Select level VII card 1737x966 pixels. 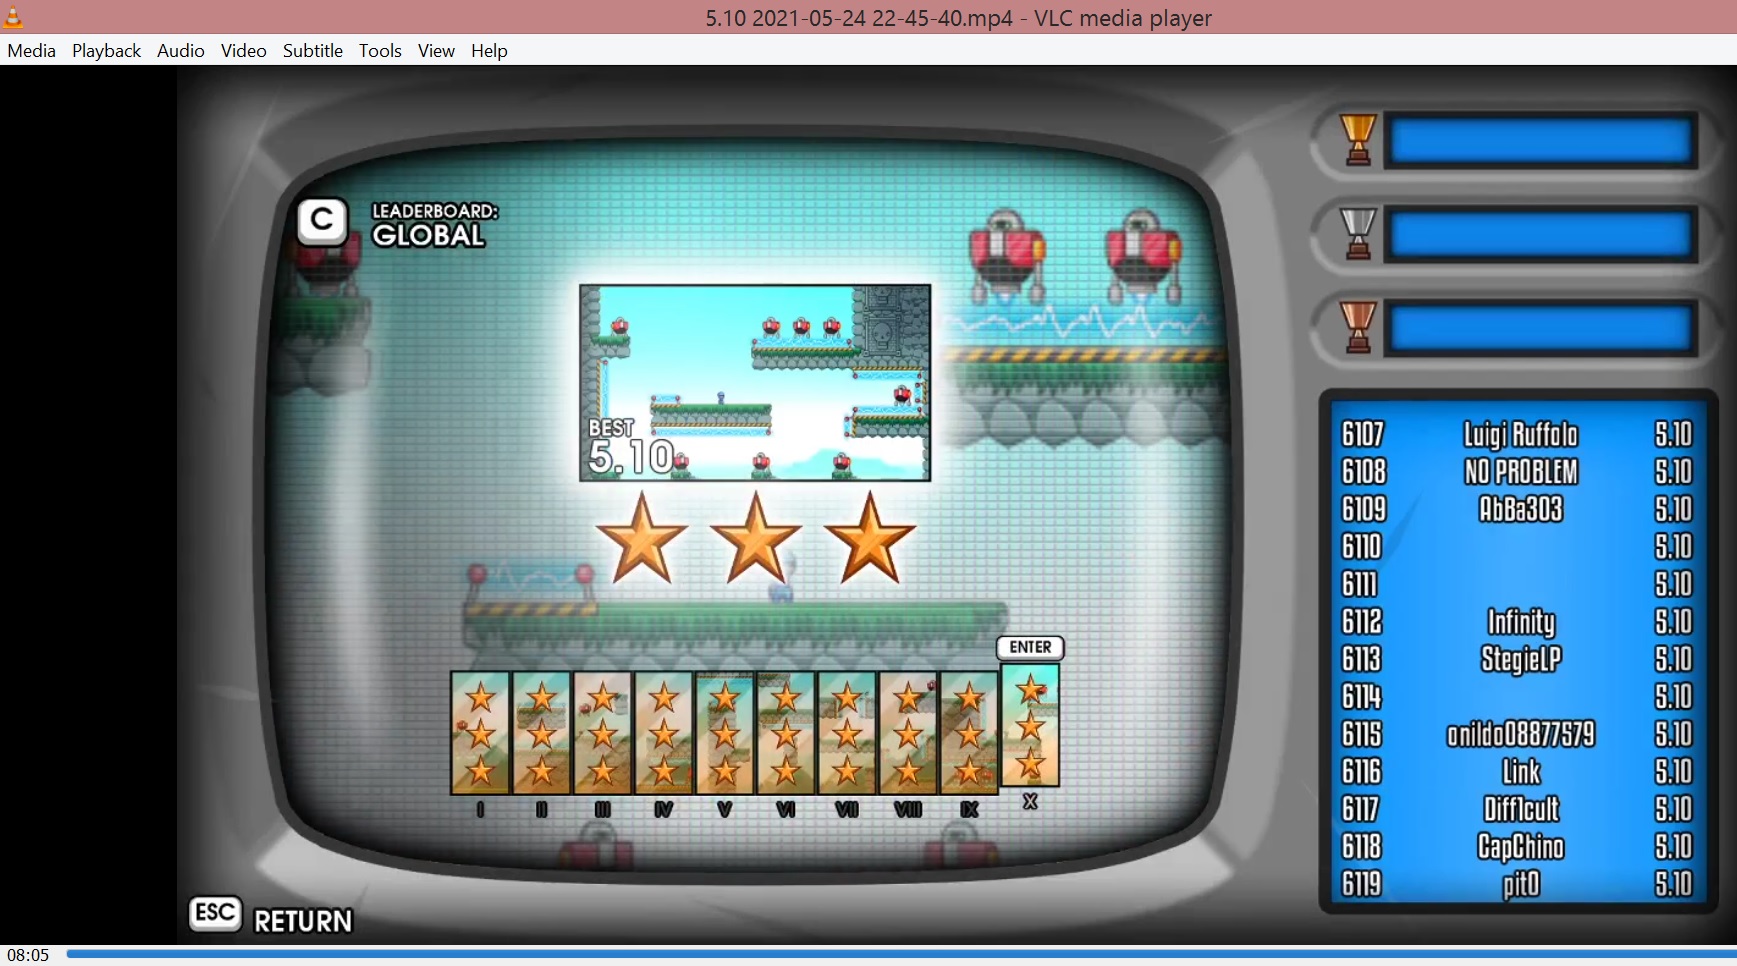click(x=846, y=733)
